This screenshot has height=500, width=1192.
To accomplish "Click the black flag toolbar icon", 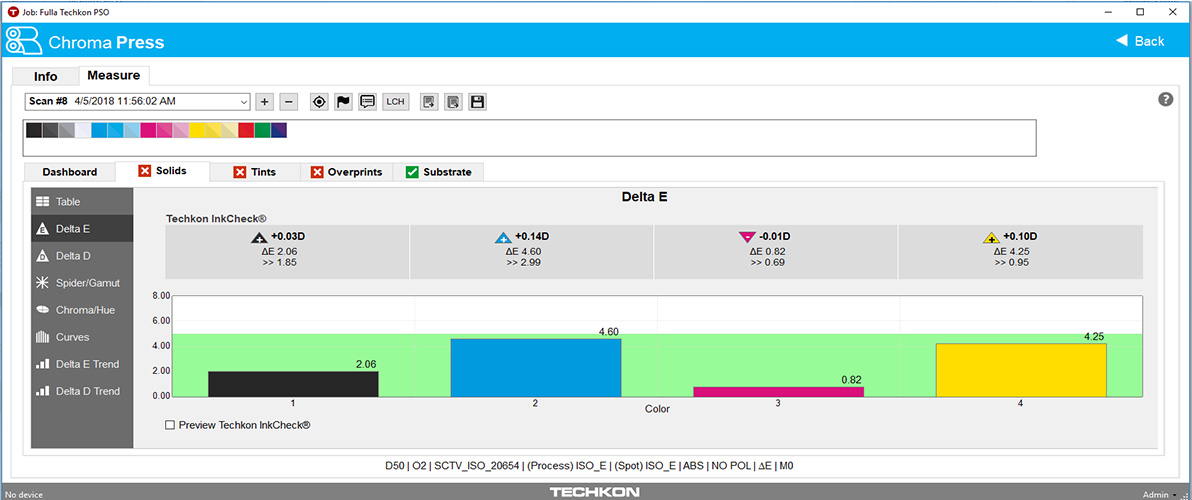I will (x=344, y=102).
